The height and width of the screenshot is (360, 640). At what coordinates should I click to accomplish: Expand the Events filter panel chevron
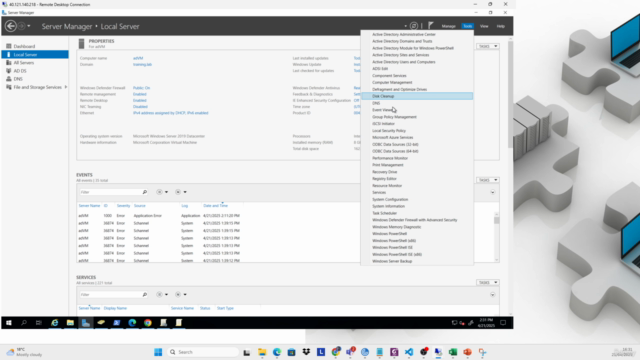point(493,192)
